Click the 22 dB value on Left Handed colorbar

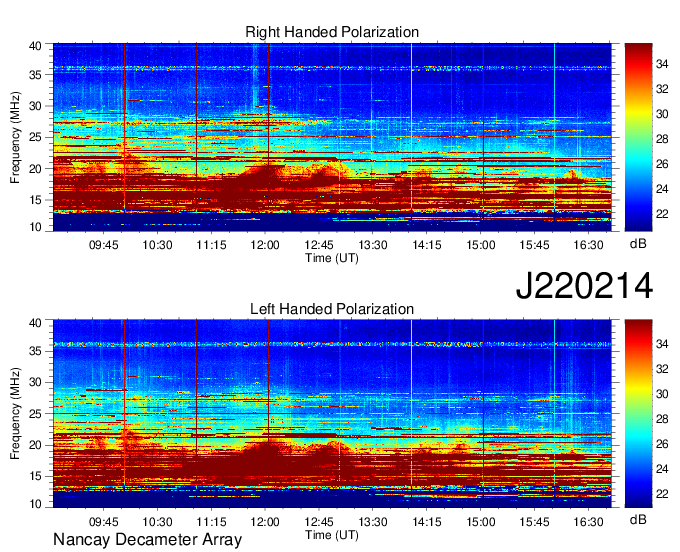(x=662, y=494)
